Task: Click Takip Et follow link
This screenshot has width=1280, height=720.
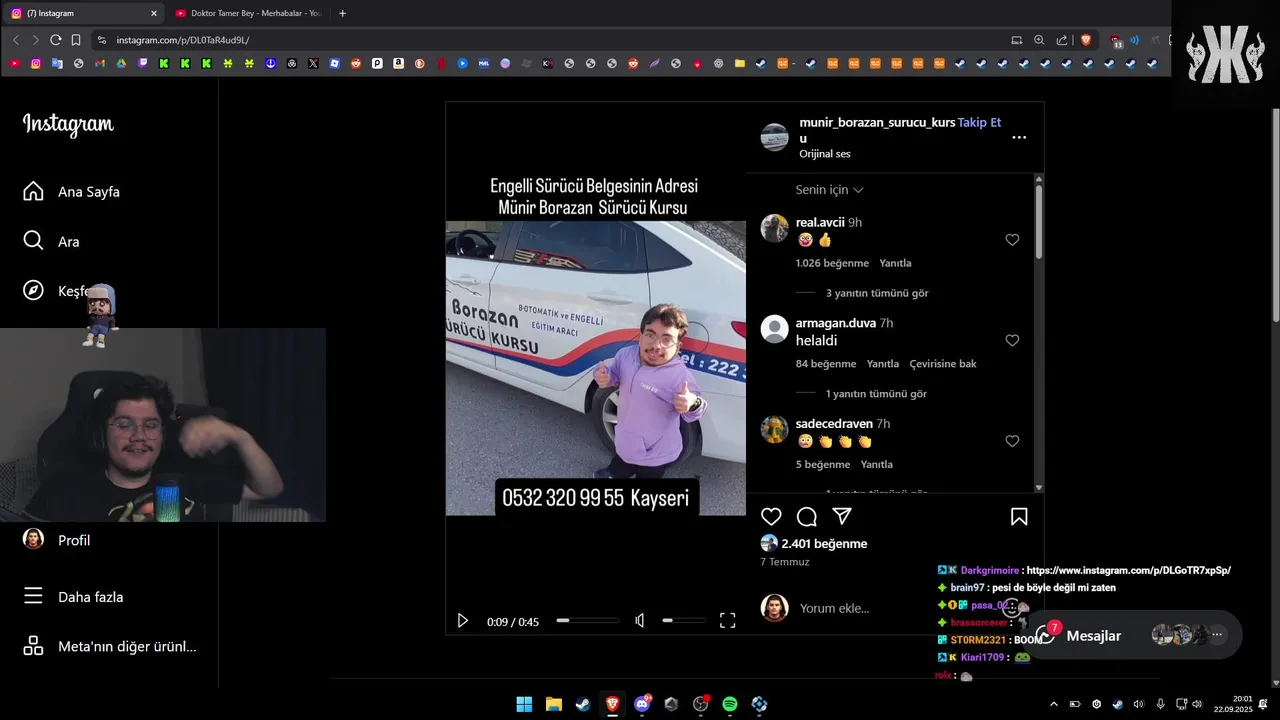Action: pyautogui.click(x=980, y=122)
